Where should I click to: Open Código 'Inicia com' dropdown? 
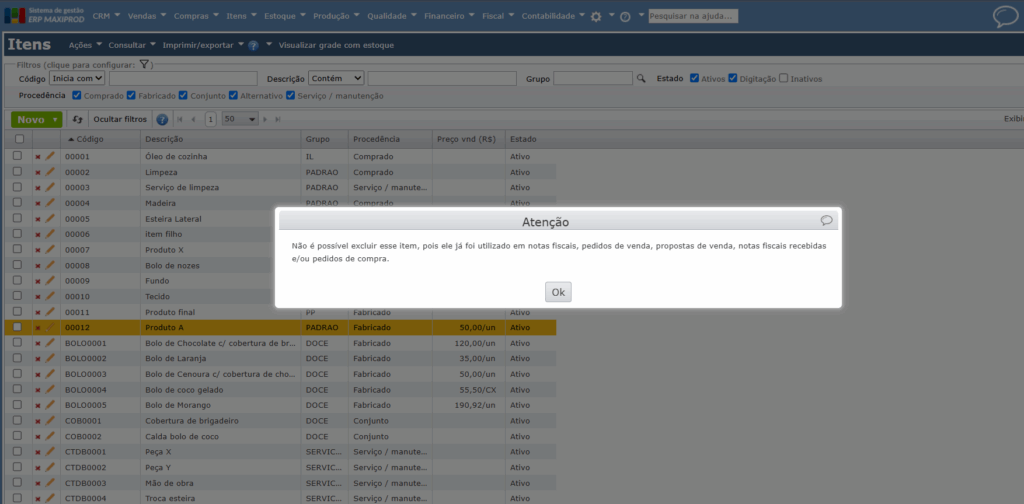77,78
